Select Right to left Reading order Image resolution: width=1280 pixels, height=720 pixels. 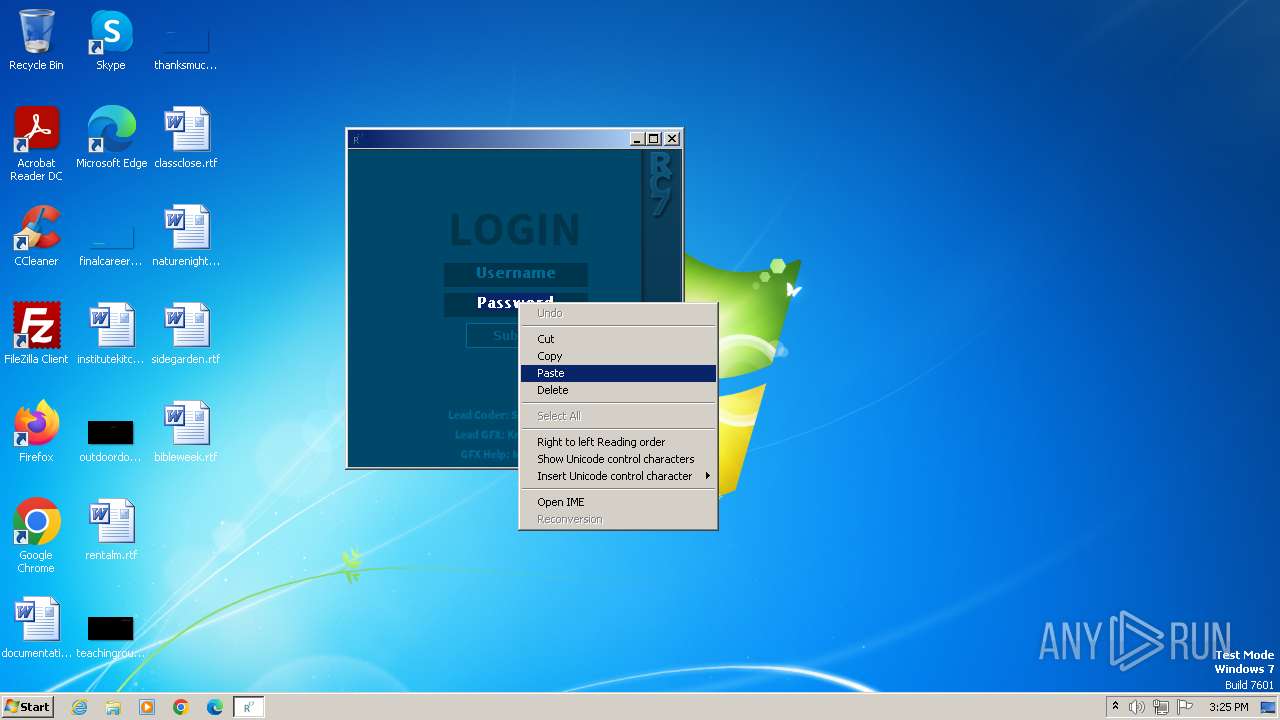(618, 442)
